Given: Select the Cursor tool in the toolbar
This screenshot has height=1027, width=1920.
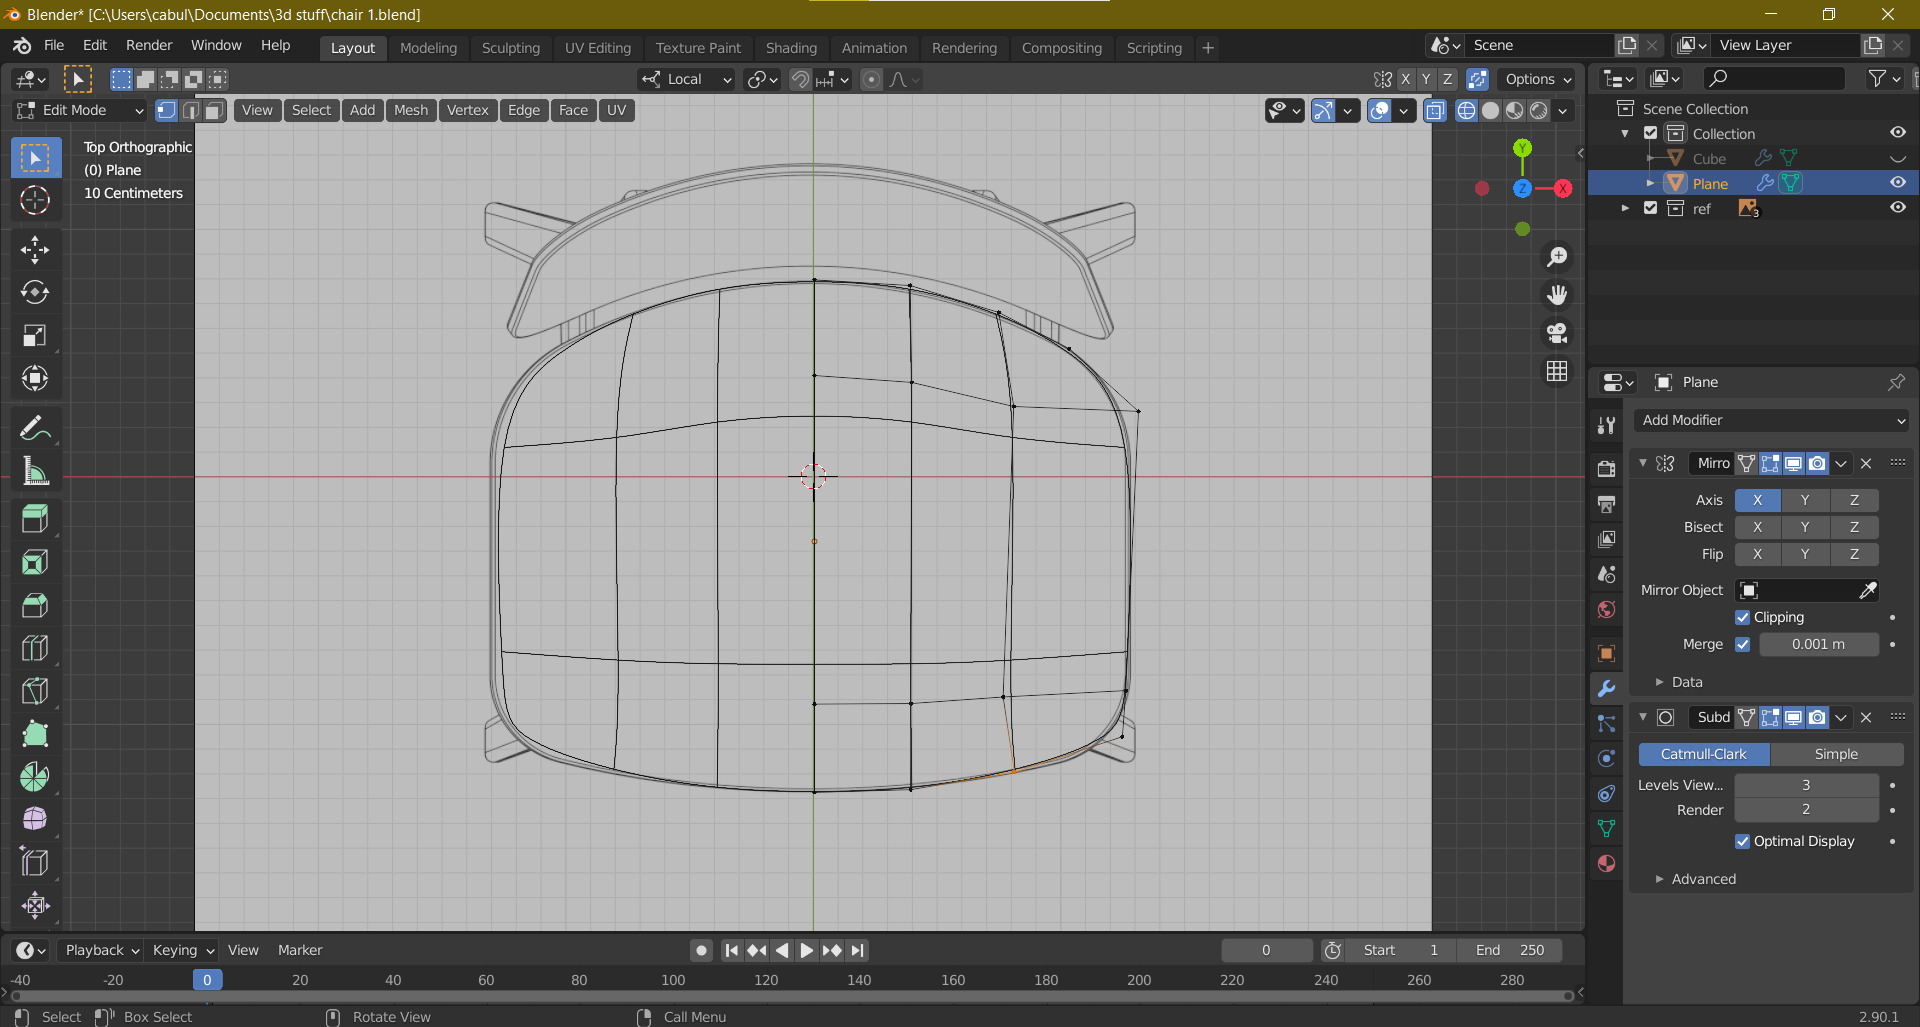Looking at the screenshot, I should pos(35,201).
